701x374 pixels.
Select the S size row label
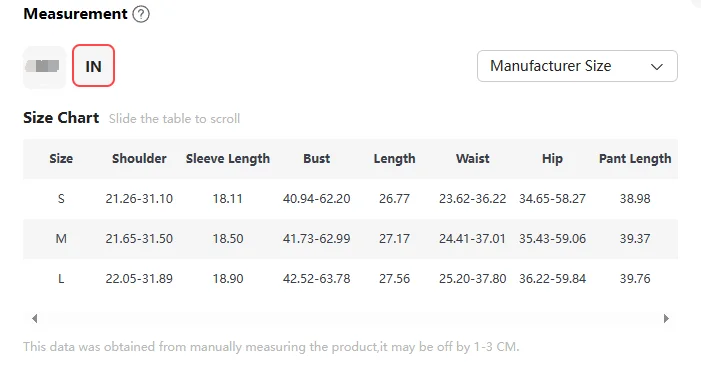point(61,198)
